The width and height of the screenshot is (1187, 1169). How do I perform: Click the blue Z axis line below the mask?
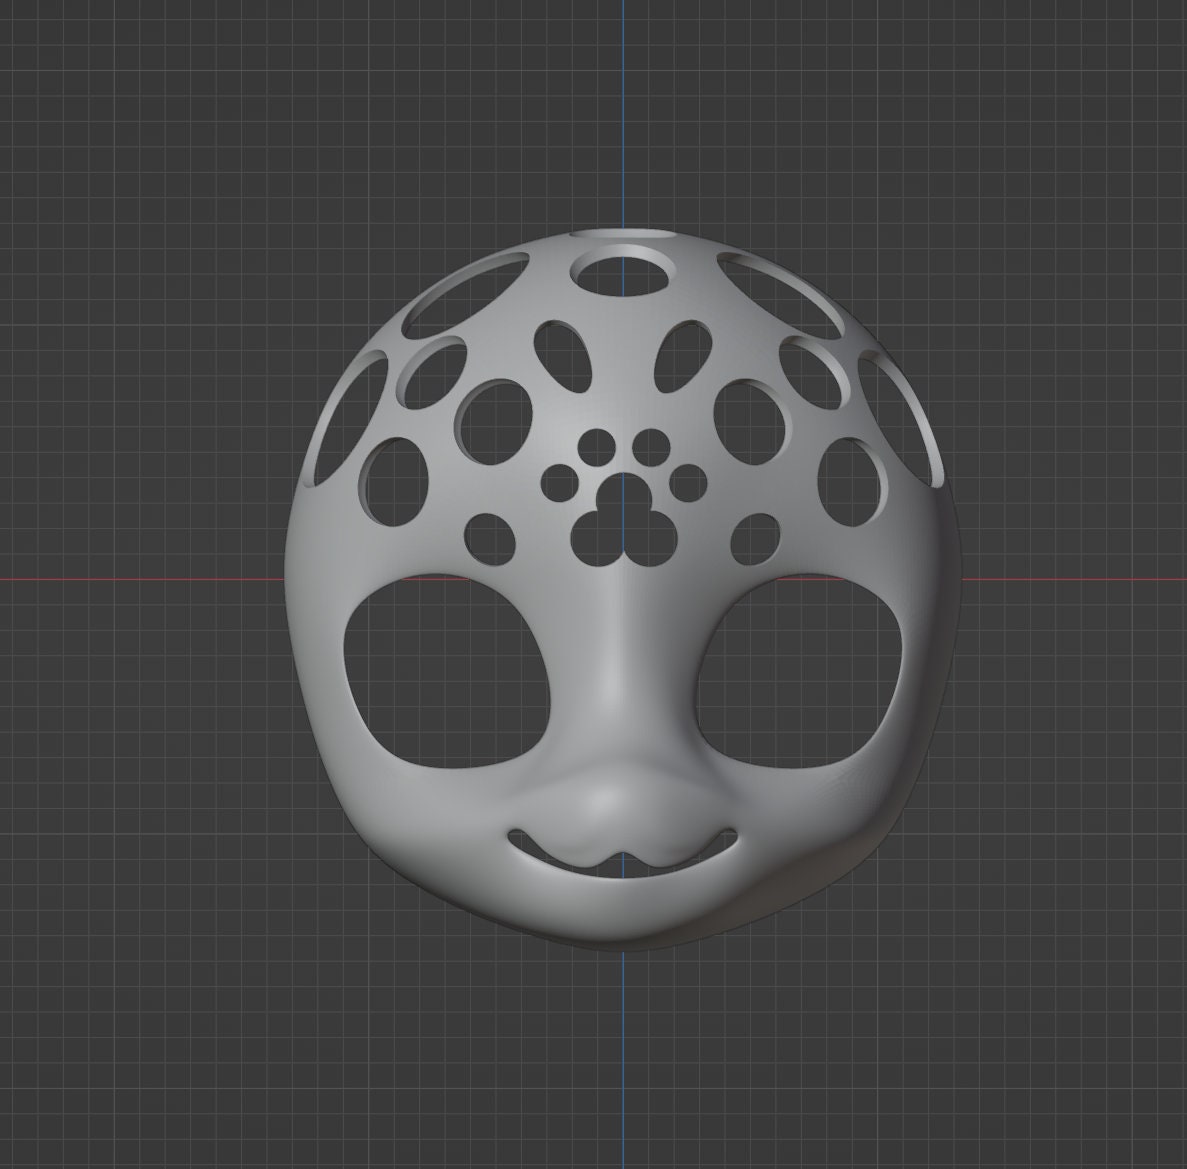[x=623, y=1058]
